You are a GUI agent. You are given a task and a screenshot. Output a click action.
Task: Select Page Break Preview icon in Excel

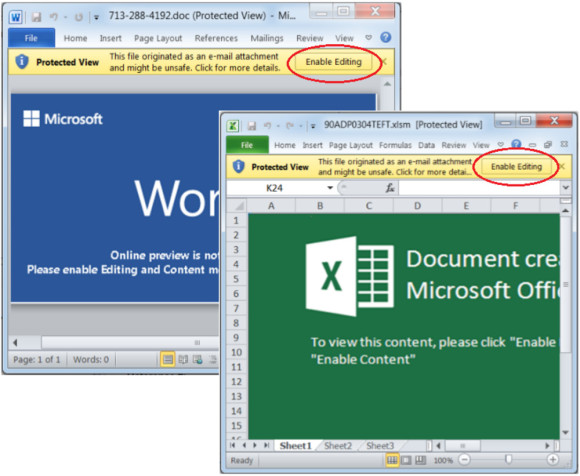click(420, 460)
